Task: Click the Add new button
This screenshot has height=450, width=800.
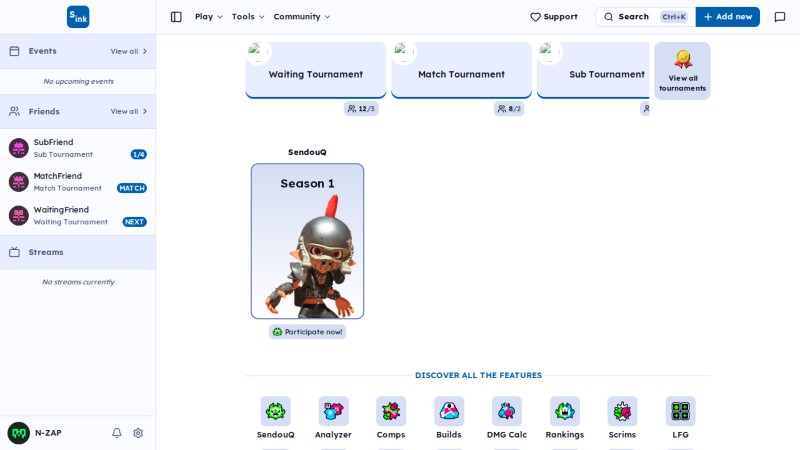Action: click(728, 17)
